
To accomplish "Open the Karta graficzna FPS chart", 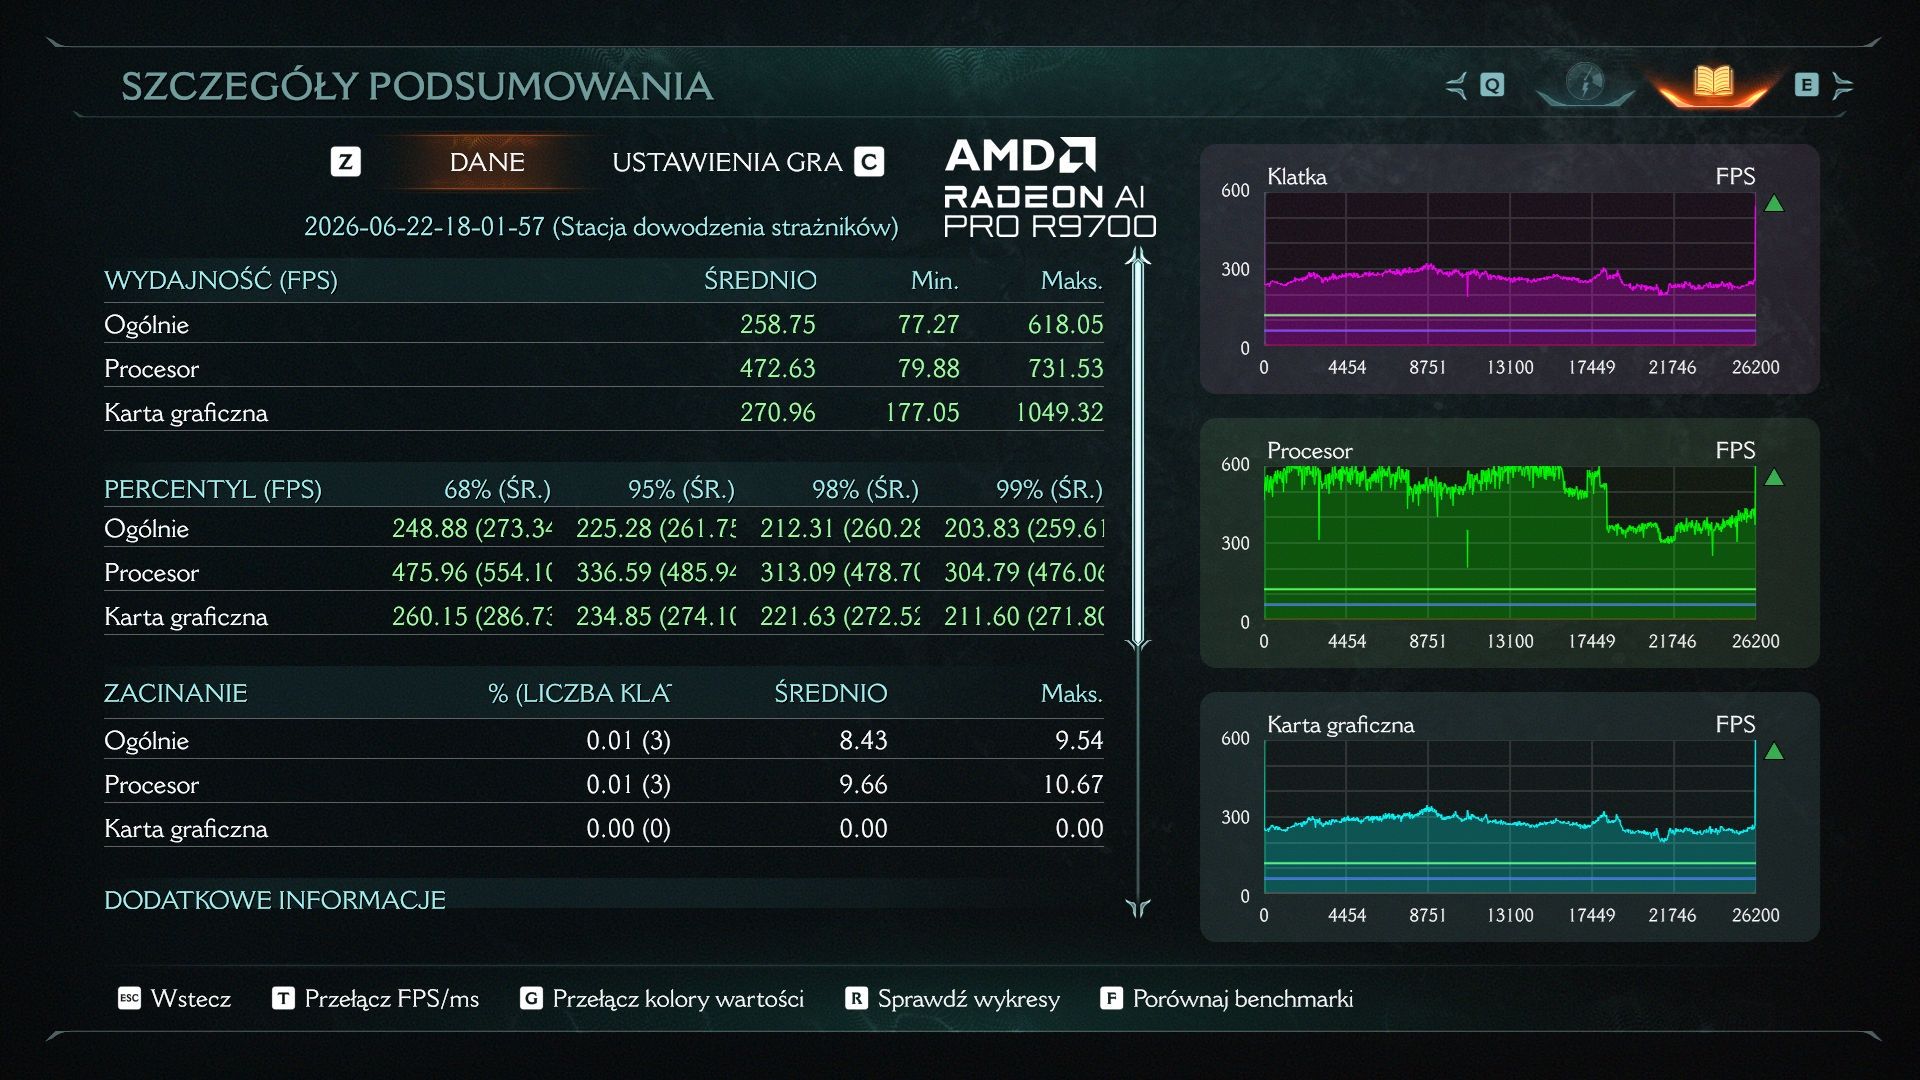I will click(1509, 817).
